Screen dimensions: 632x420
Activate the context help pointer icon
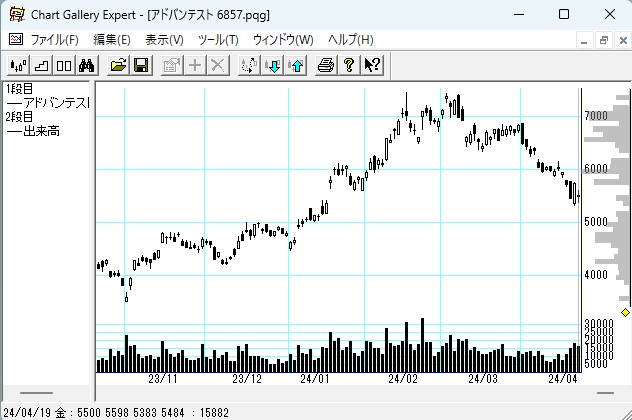click(372, 65)
